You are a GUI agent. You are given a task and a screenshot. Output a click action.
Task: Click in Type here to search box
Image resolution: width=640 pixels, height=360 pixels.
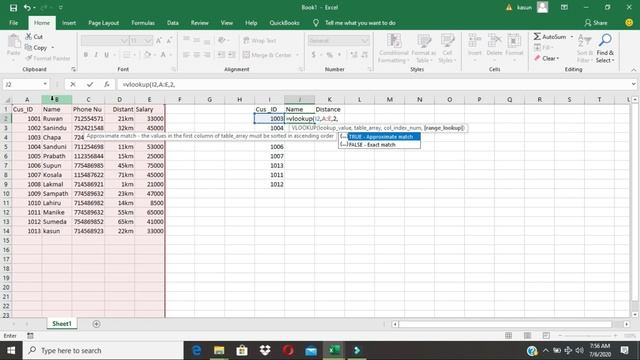pyautogui.click(x=103, y=350)
